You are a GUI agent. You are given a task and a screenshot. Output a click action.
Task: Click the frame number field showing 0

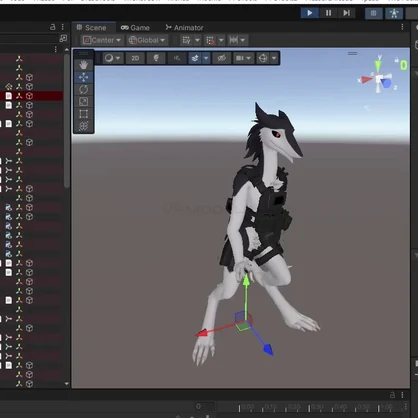(205, 406)
